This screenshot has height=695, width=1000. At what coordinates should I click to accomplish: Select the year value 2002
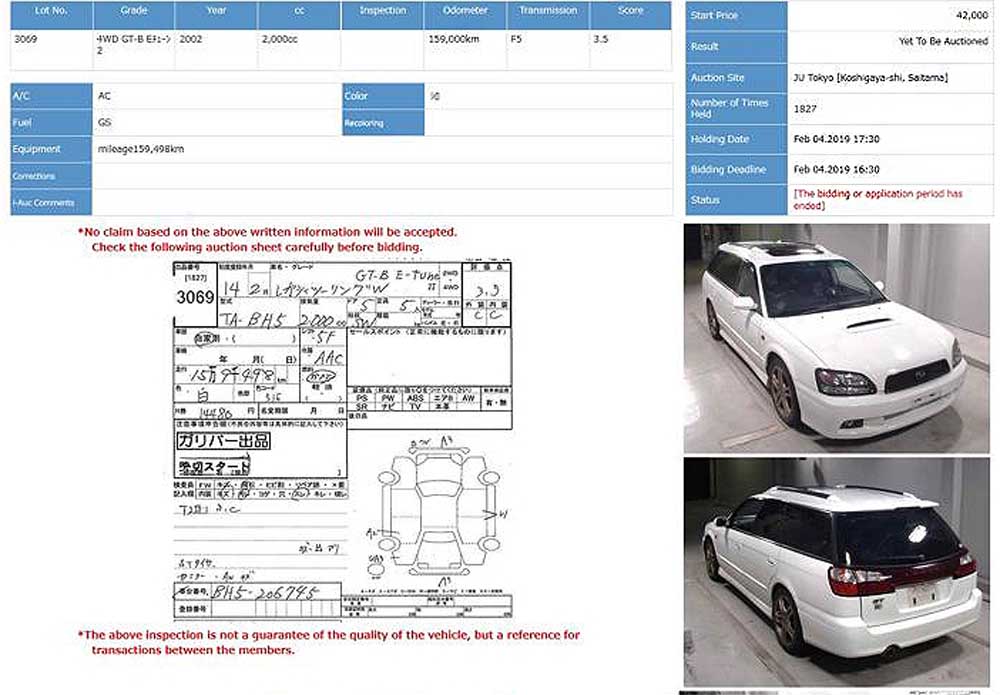191,39
